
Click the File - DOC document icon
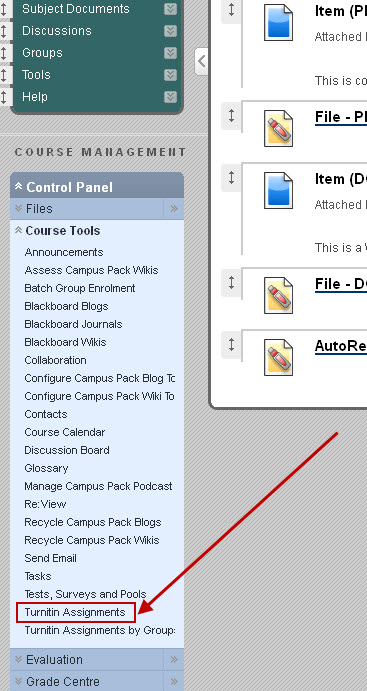pyautogui.click(x=278, y=295)
